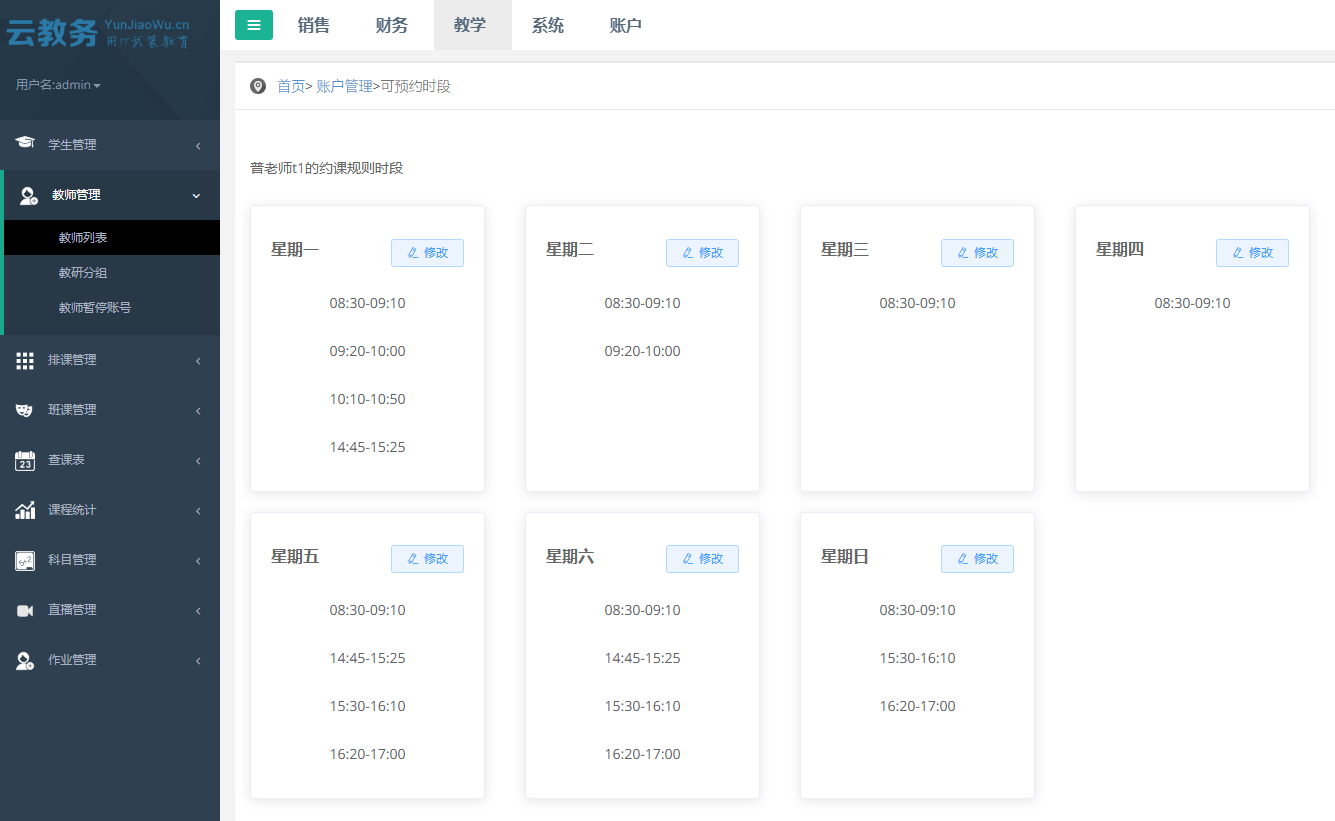Select 教研分组 in the sidebar submenu
This screenshot has height=821, width=1335.
click(82, 273)
